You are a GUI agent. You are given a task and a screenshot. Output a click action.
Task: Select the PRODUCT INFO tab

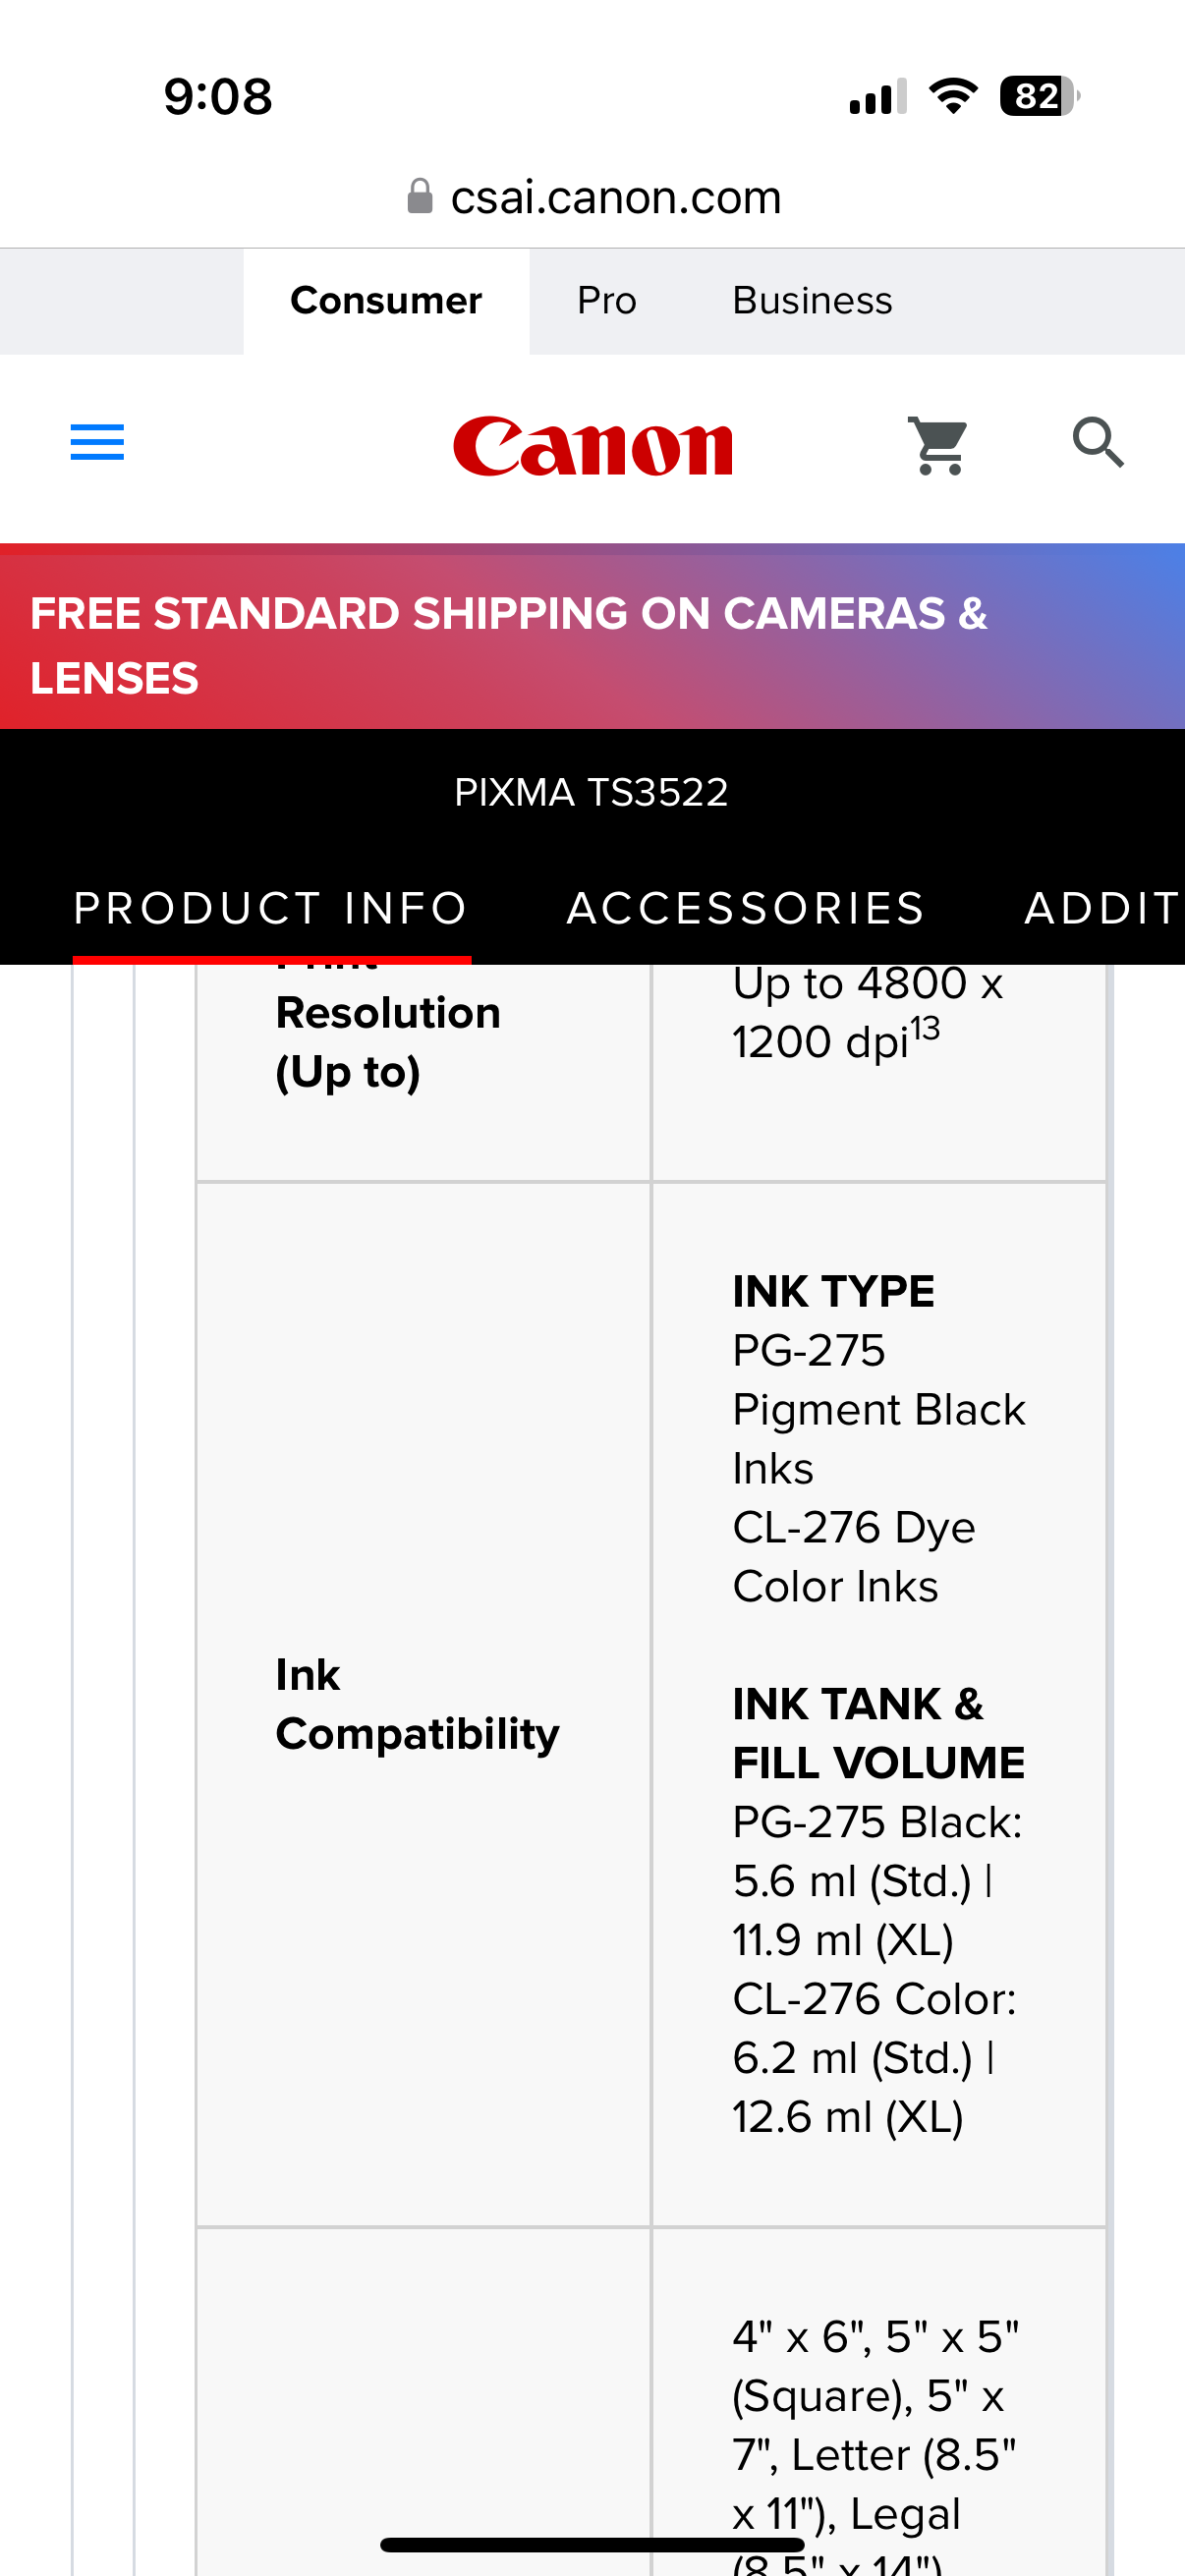tap(270, 908)
